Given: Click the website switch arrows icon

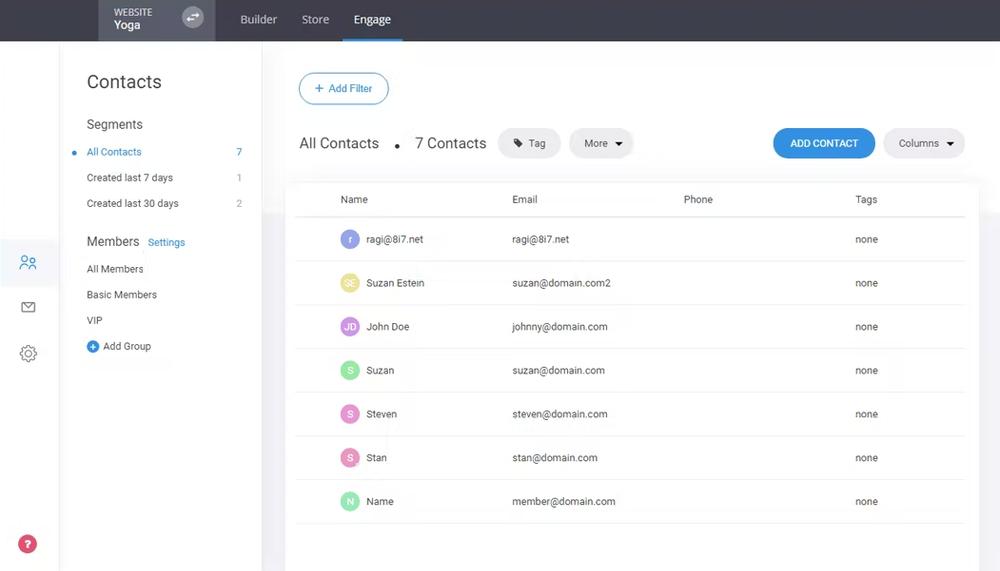Looking at the screenshot, I should 193,17.
